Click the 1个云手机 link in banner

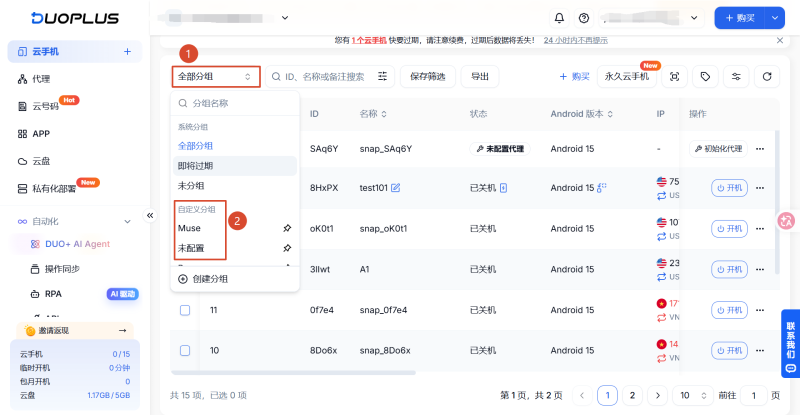tap(369, 40)
